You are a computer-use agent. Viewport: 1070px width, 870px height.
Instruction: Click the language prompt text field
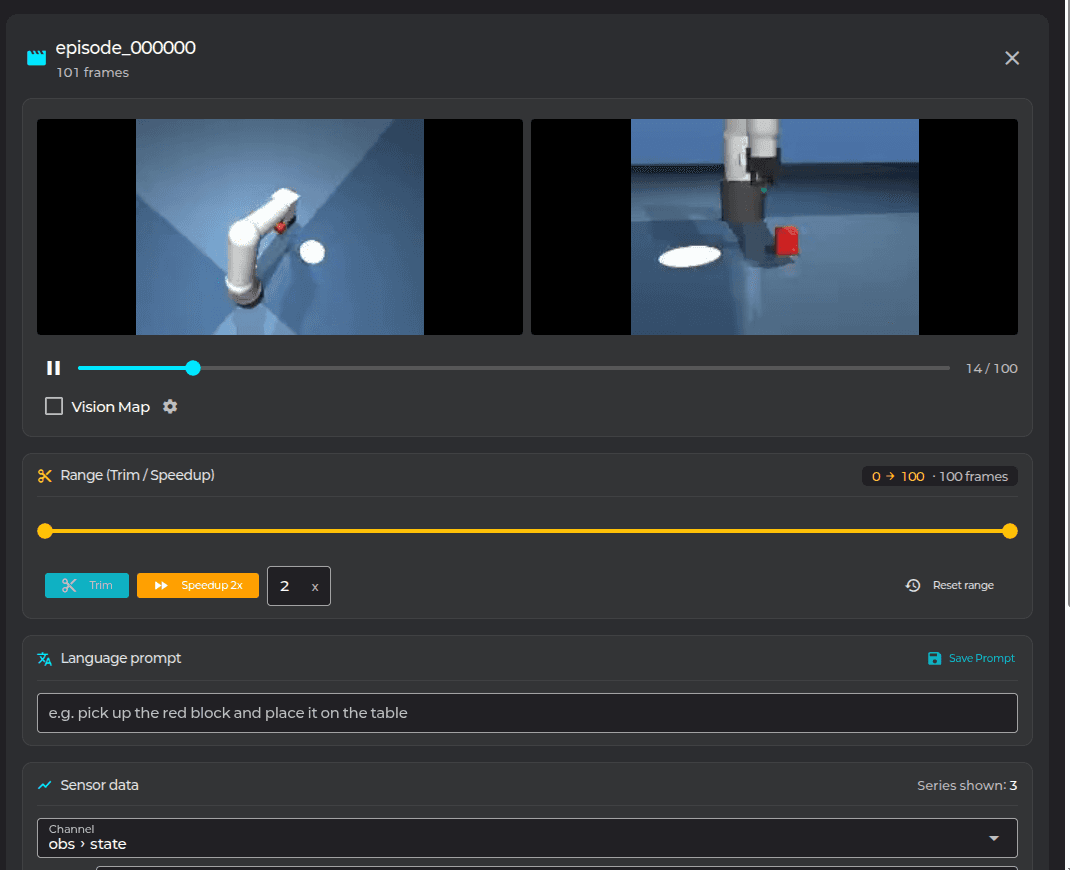527,713
